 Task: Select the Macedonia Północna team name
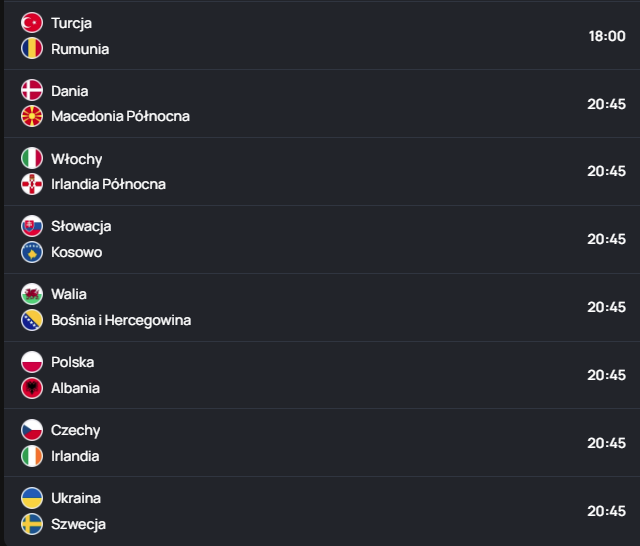120,116
